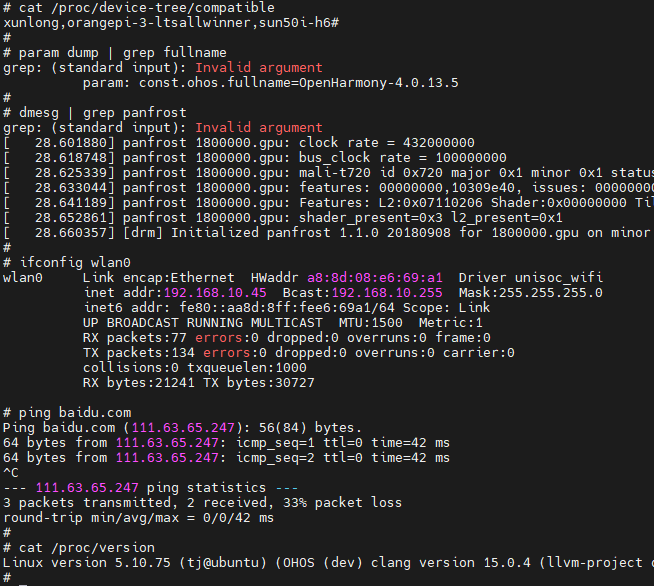Click 'Linux version 5.10.75 (tj@ubuntu)' line

328,563
